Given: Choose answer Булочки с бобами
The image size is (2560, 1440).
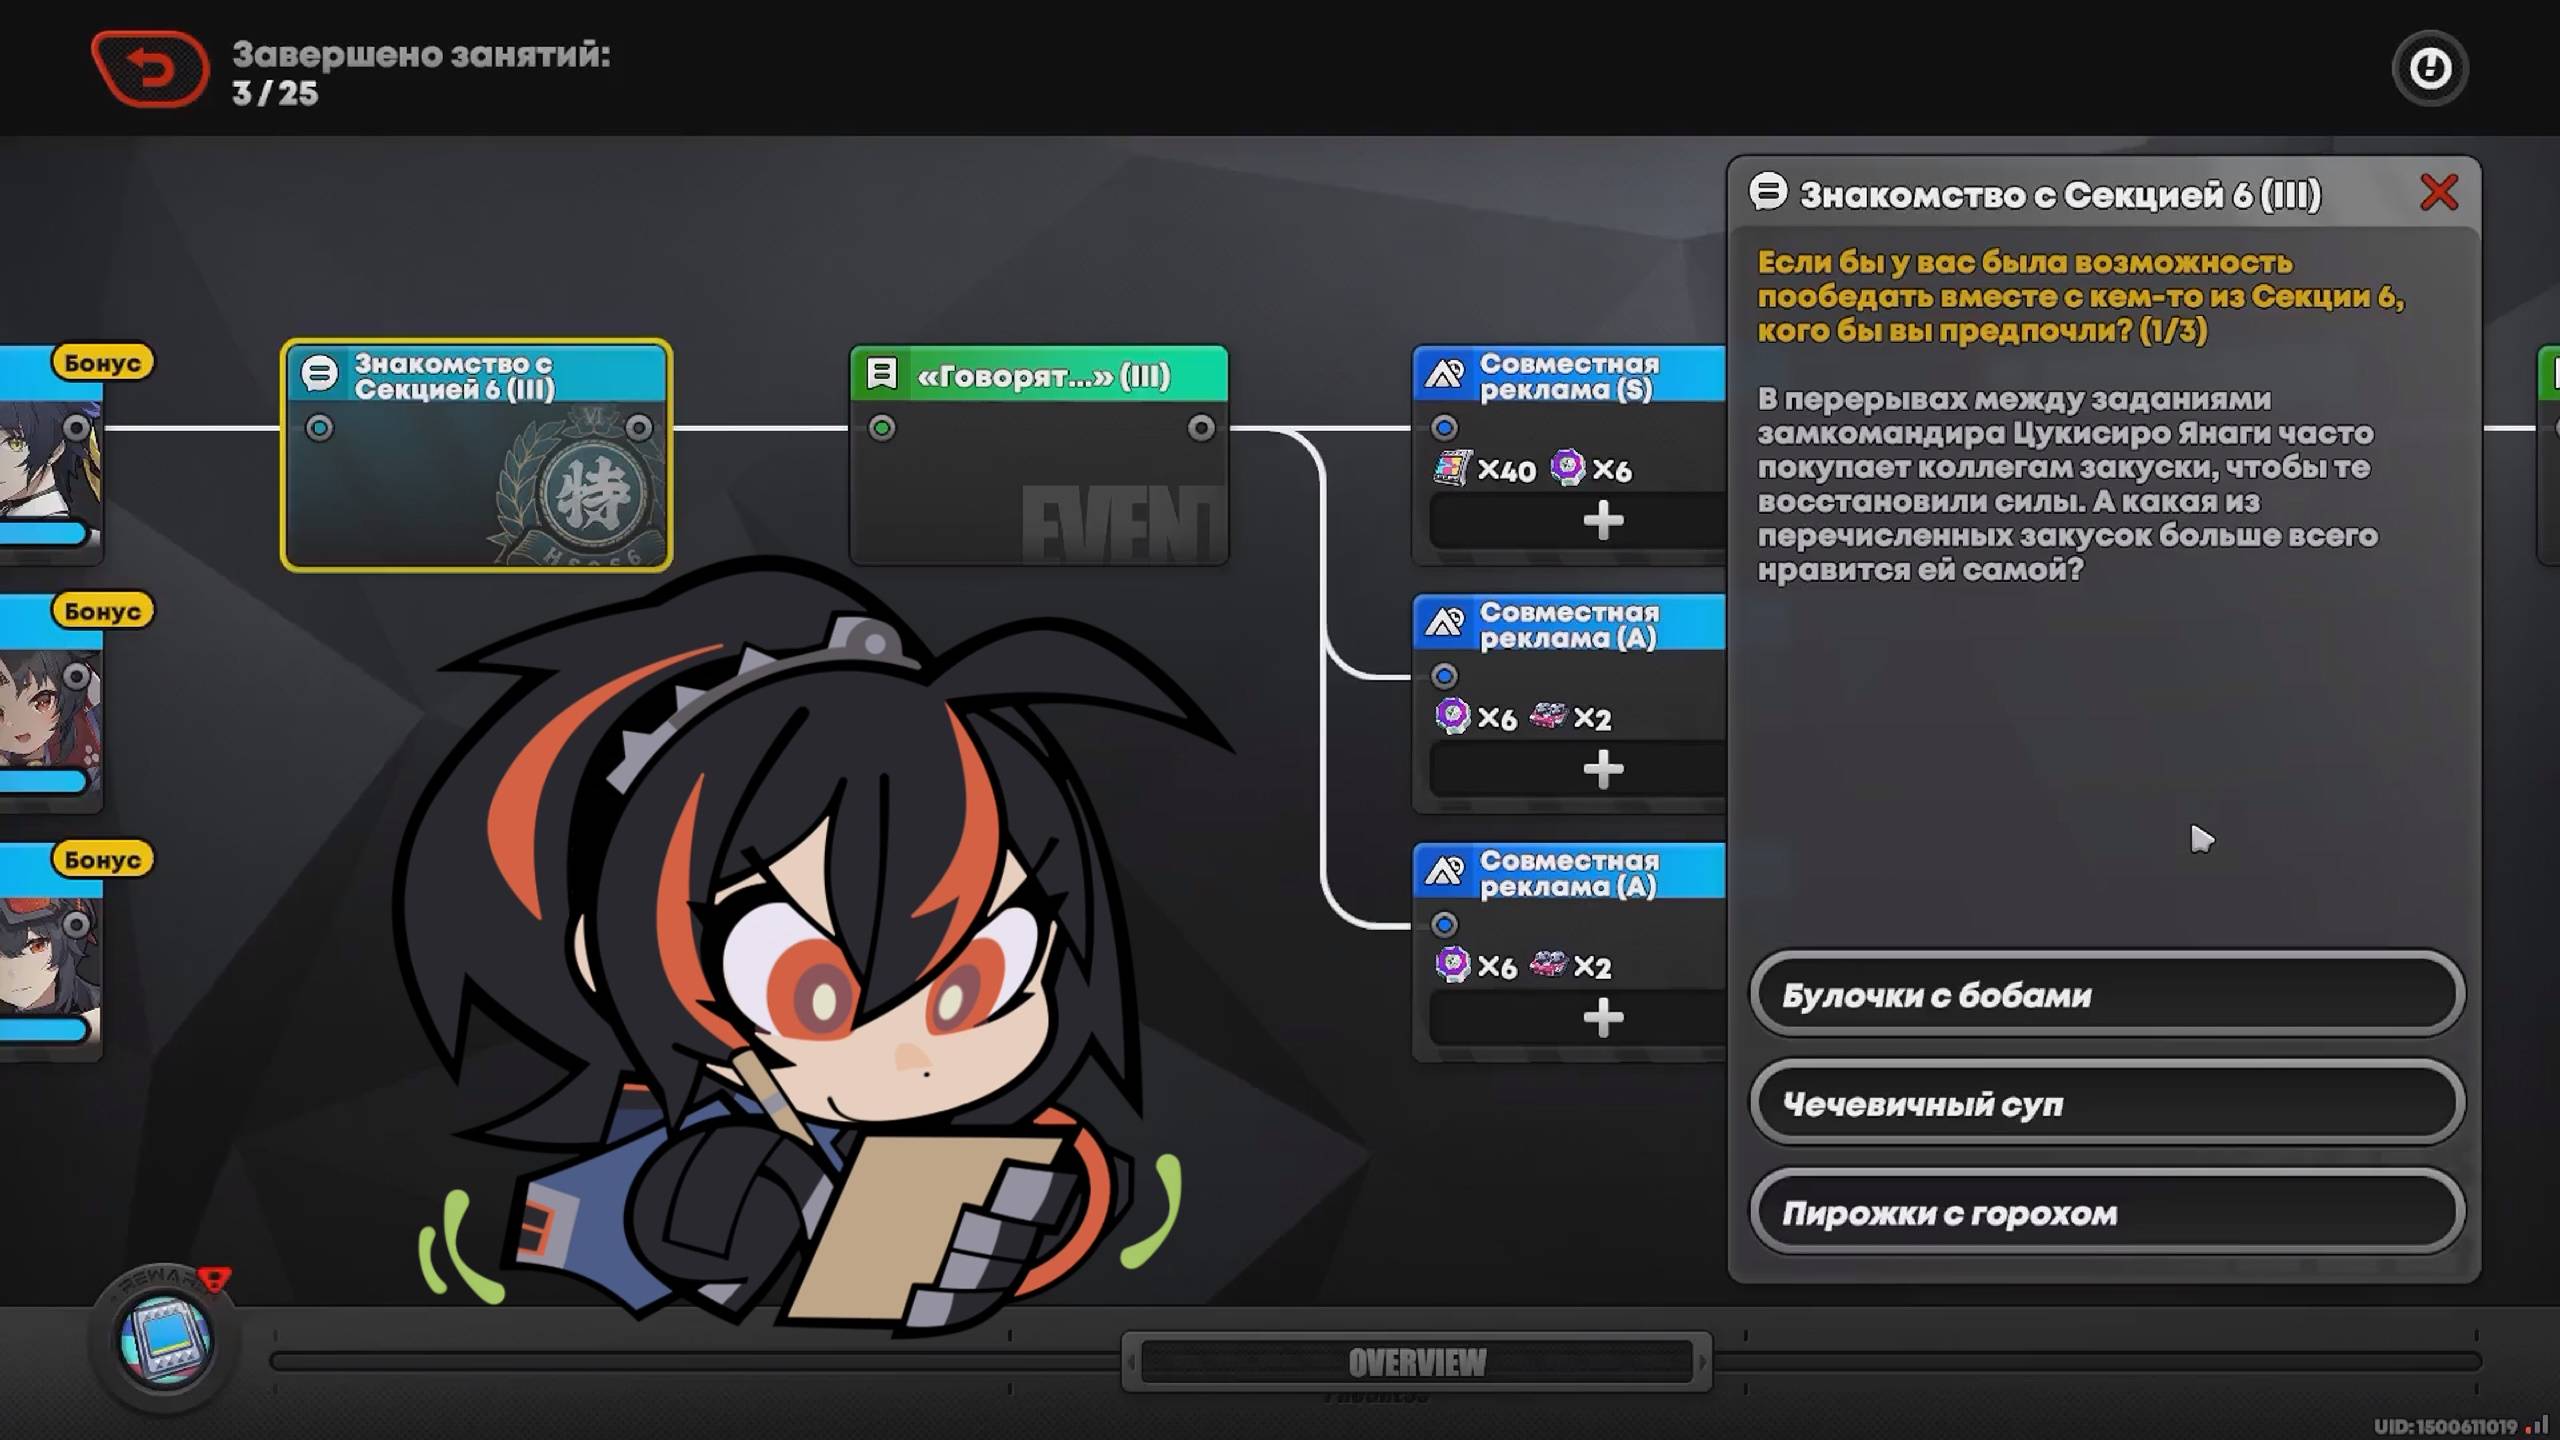Looking at the screenshot, I should [x=2106, y=995].
